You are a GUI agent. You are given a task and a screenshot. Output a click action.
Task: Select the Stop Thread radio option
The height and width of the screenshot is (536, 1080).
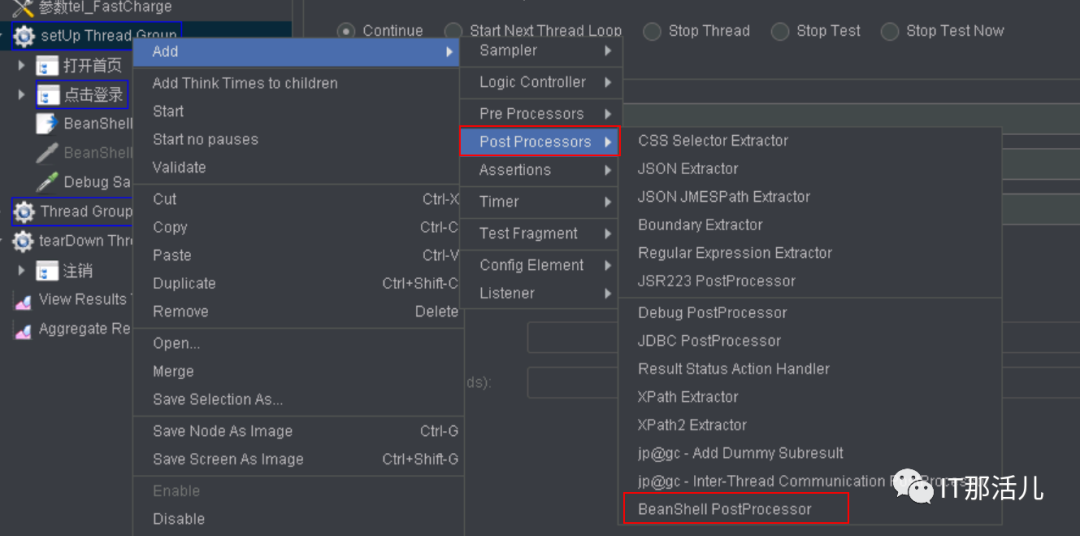(x=652, y=31)
